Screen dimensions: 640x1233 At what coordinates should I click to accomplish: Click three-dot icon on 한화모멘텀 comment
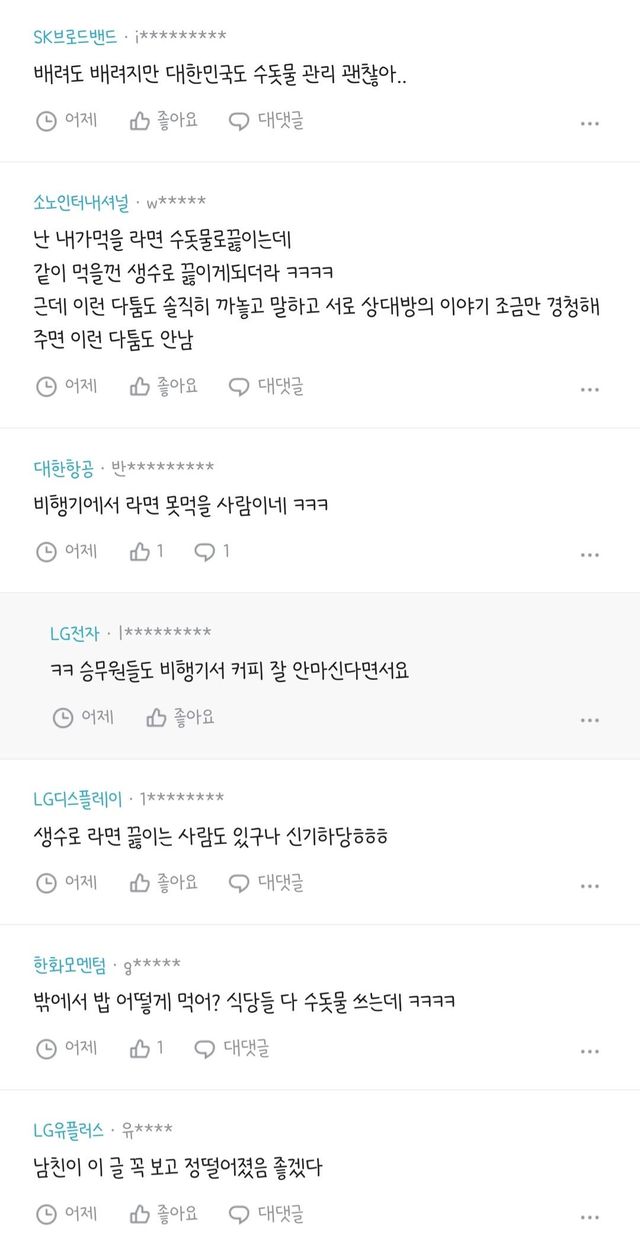click(x=590, y=1051)
